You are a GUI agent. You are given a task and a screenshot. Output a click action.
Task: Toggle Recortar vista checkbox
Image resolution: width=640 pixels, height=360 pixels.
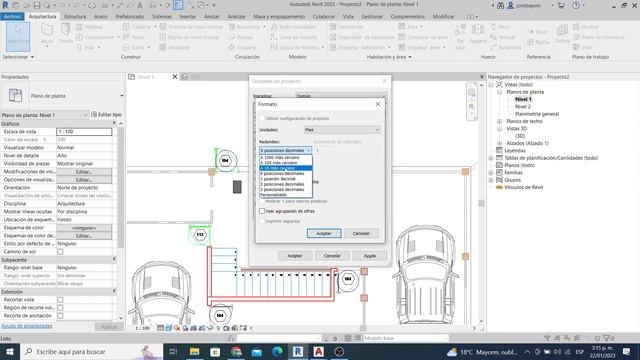pyautogui.click(x=60, y=300)
